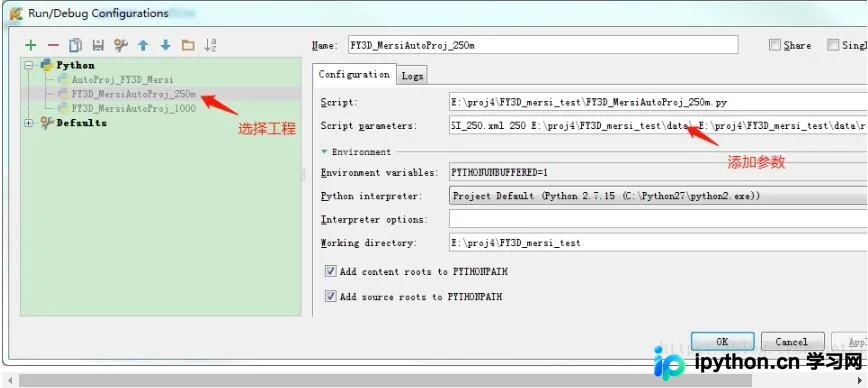Add a new configuration with the plus icon
This screenshot has width=868, height=388.
tap(31, 45)
